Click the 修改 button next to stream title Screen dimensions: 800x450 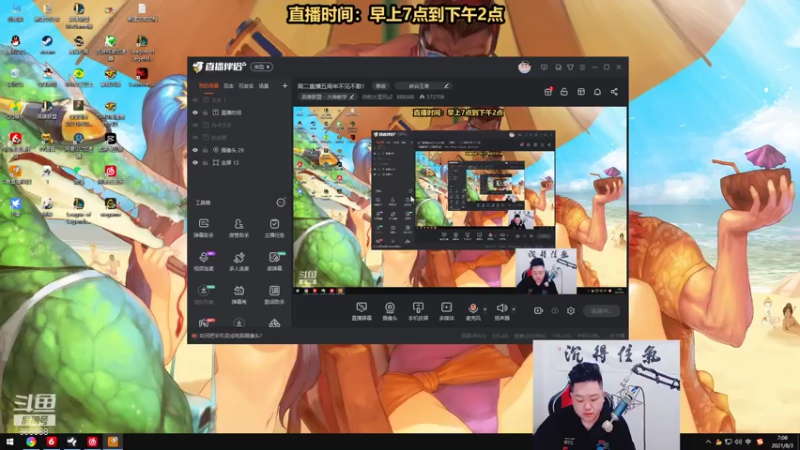click(381, 86)
